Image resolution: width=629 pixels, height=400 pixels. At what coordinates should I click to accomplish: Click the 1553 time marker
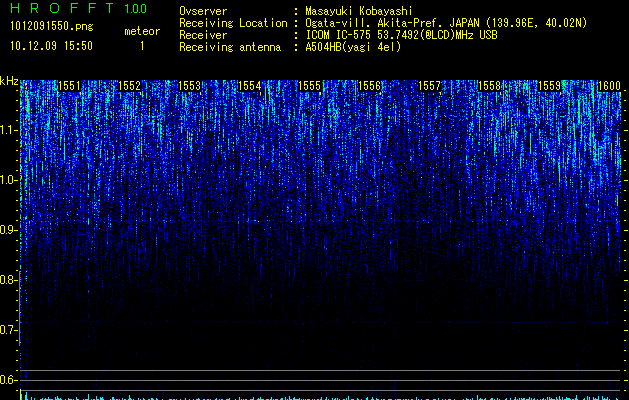coord(189,86)
